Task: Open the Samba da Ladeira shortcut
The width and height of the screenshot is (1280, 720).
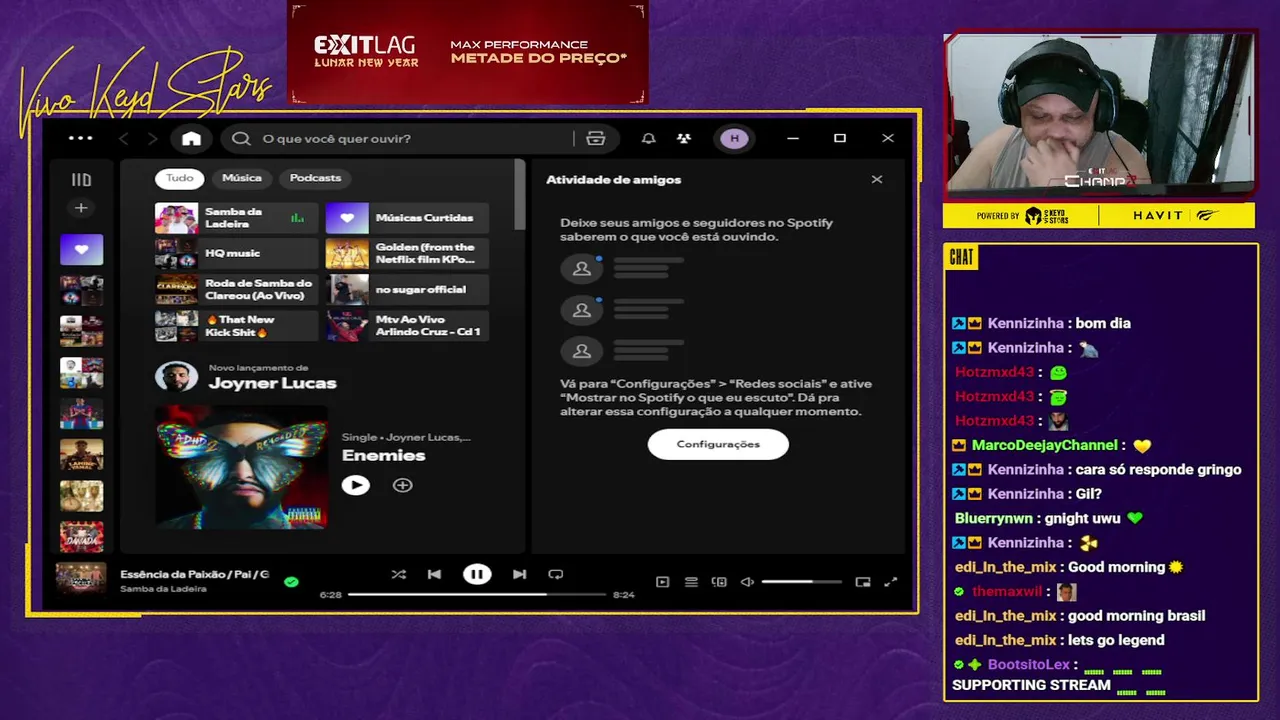Action: pyautogui.click(x=236, y=218)
